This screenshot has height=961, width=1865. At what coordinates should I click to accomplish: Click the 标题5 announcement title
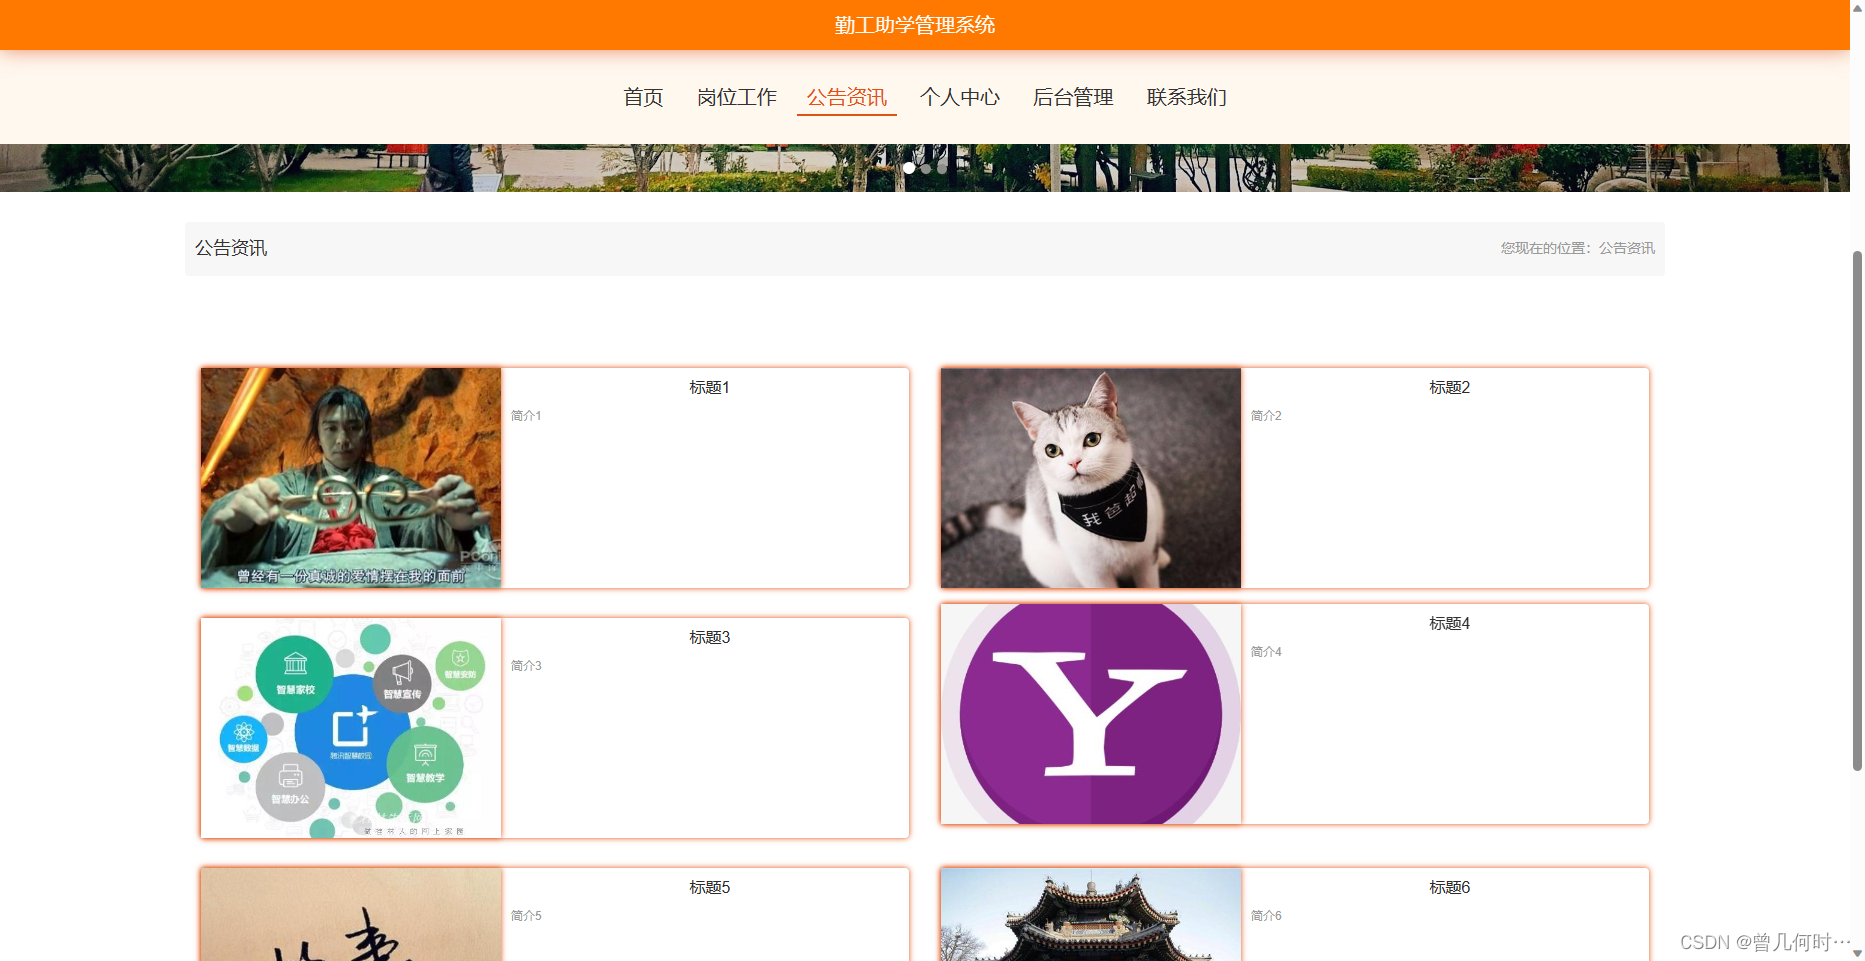click(x=709, y=887)
